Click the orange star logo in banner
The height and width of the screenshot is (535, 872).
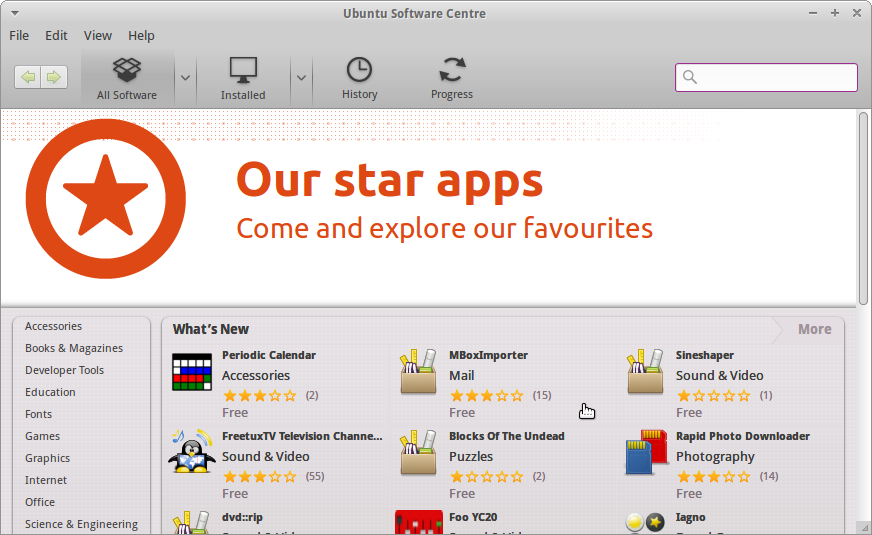(x=106, y=199)
